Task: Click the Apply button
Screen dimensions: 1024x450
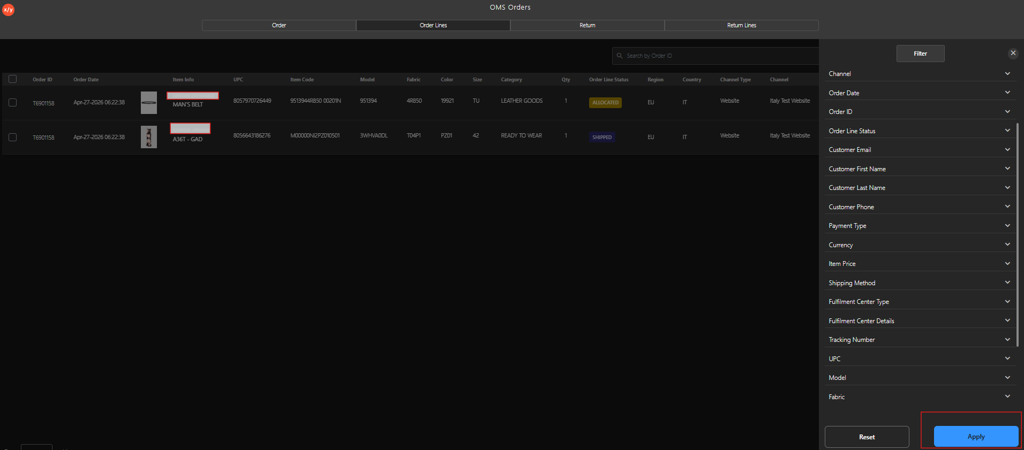Action: pyautogui.click(x=976, y=436)
